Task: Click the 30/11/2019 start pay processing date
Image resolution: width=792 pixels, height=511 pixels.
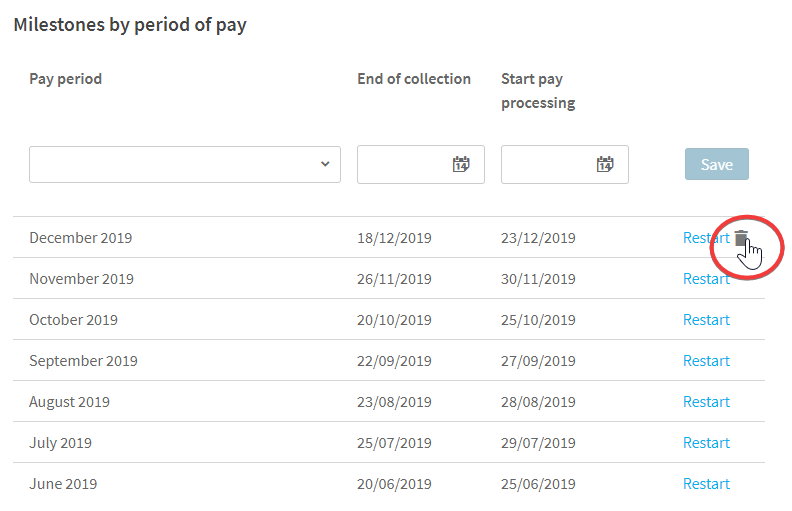Action: point(538,279)
